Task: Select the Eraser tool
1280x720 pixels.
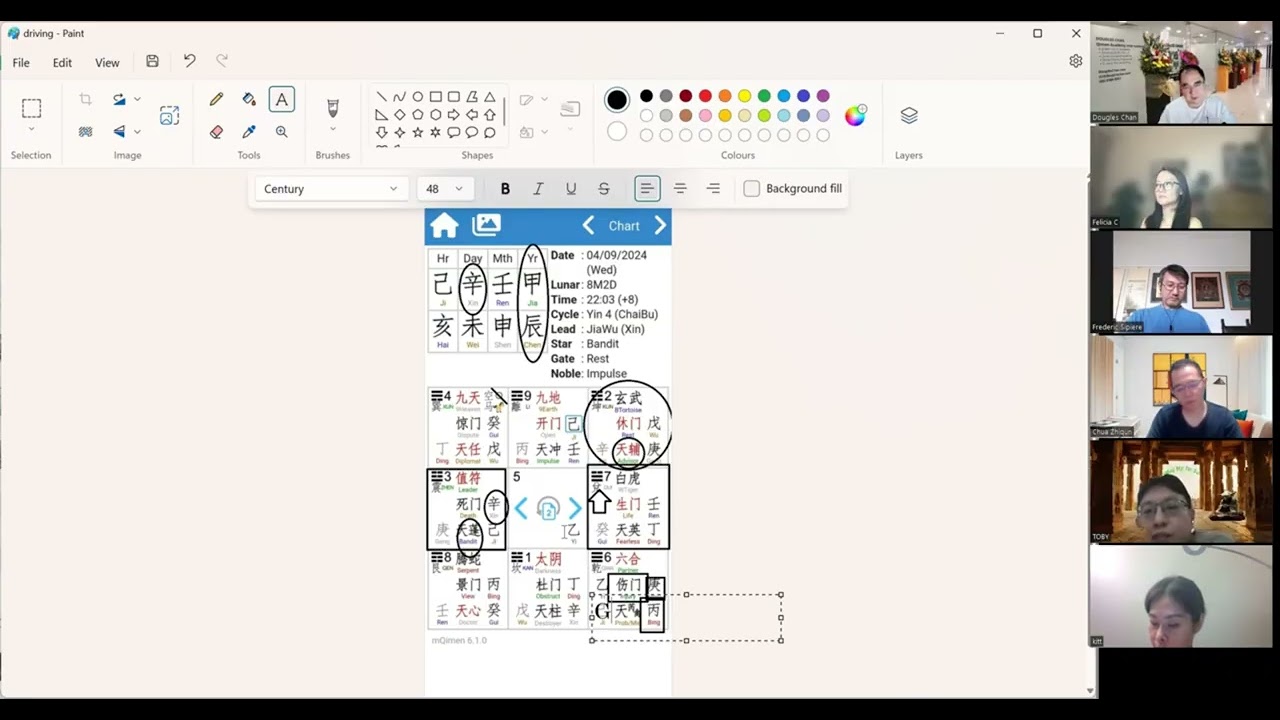Action: click(216, 132)
